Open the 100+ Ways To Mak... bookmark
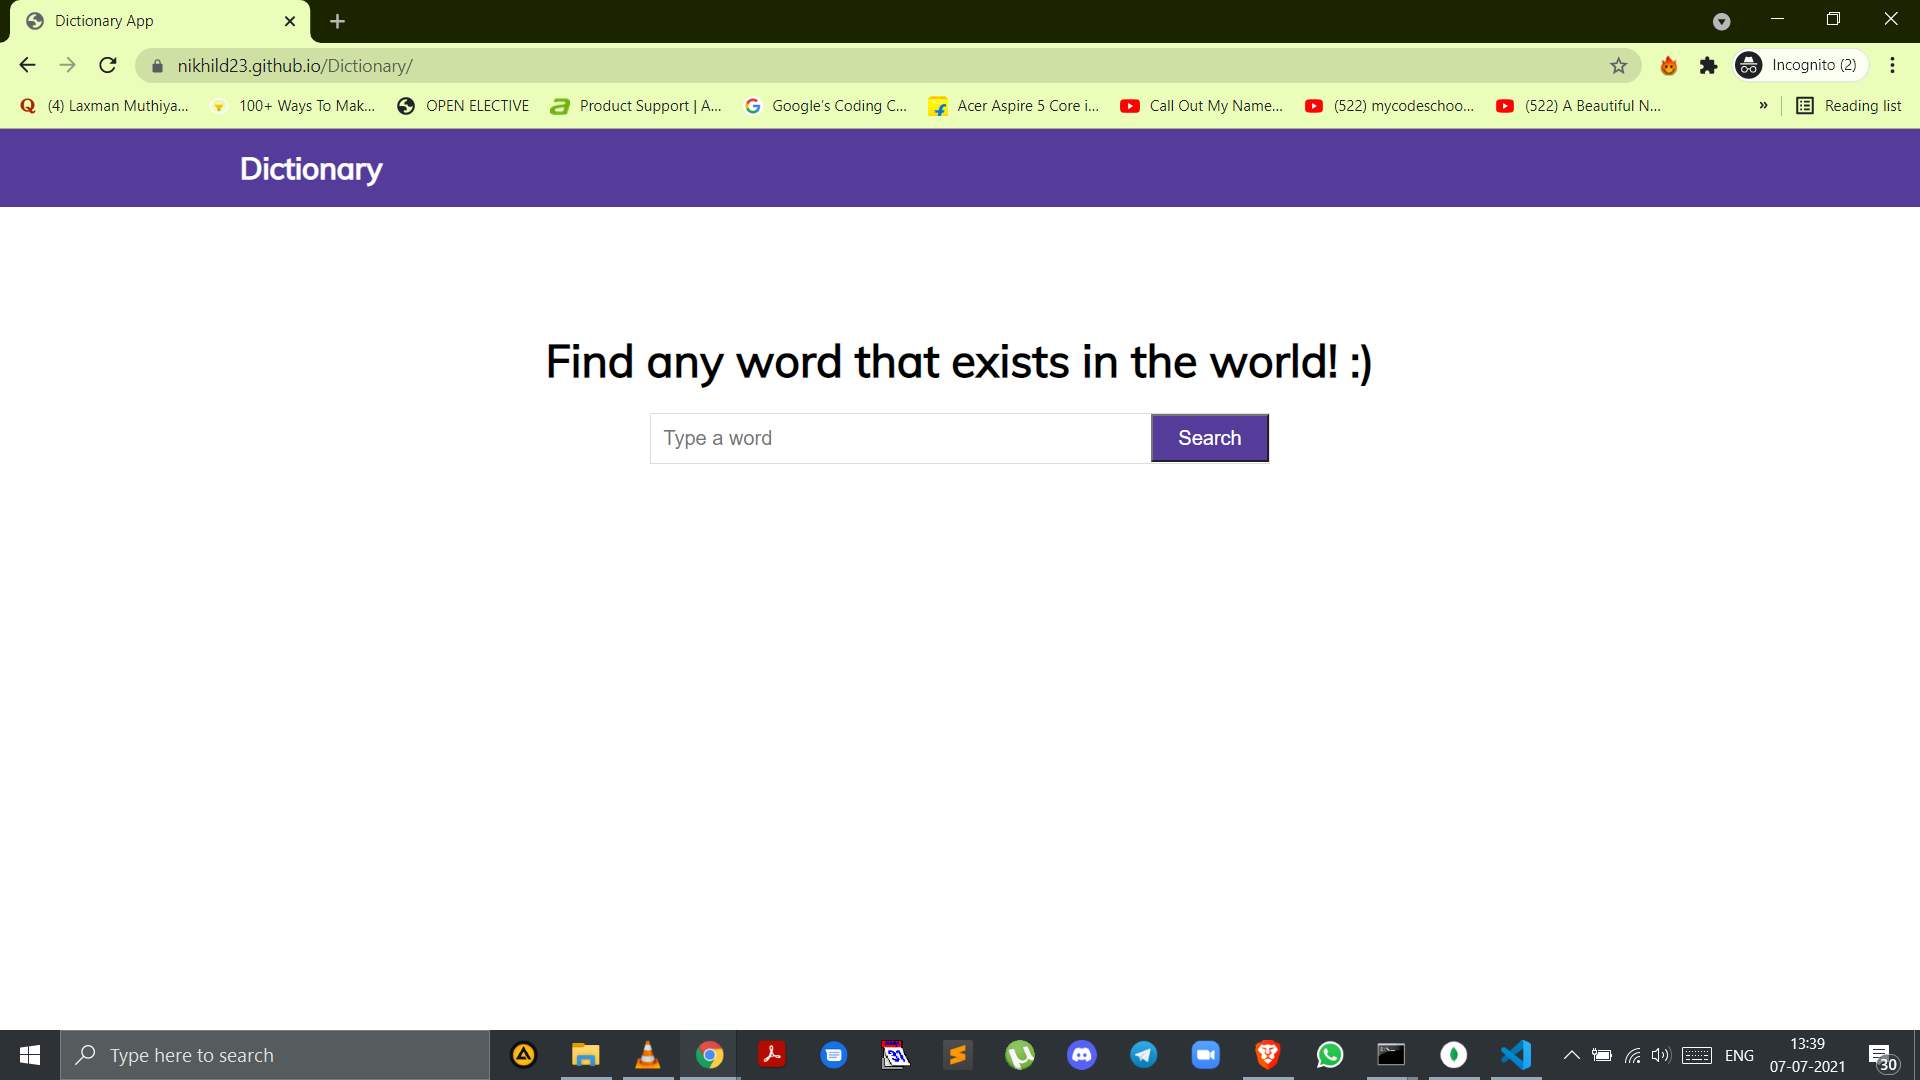Viewport: 1920px width, 1080px height. (x=292, y=106)
